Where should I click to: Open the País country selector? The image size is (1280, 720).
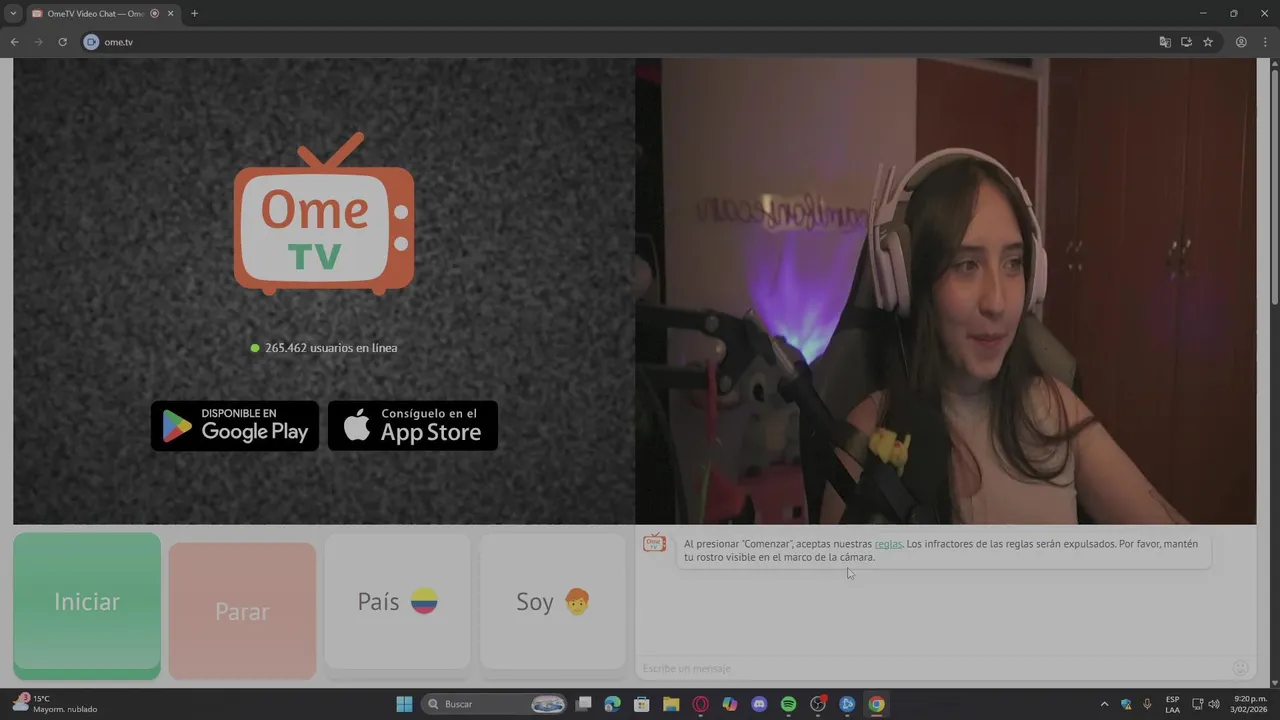(x=397, y=601)
